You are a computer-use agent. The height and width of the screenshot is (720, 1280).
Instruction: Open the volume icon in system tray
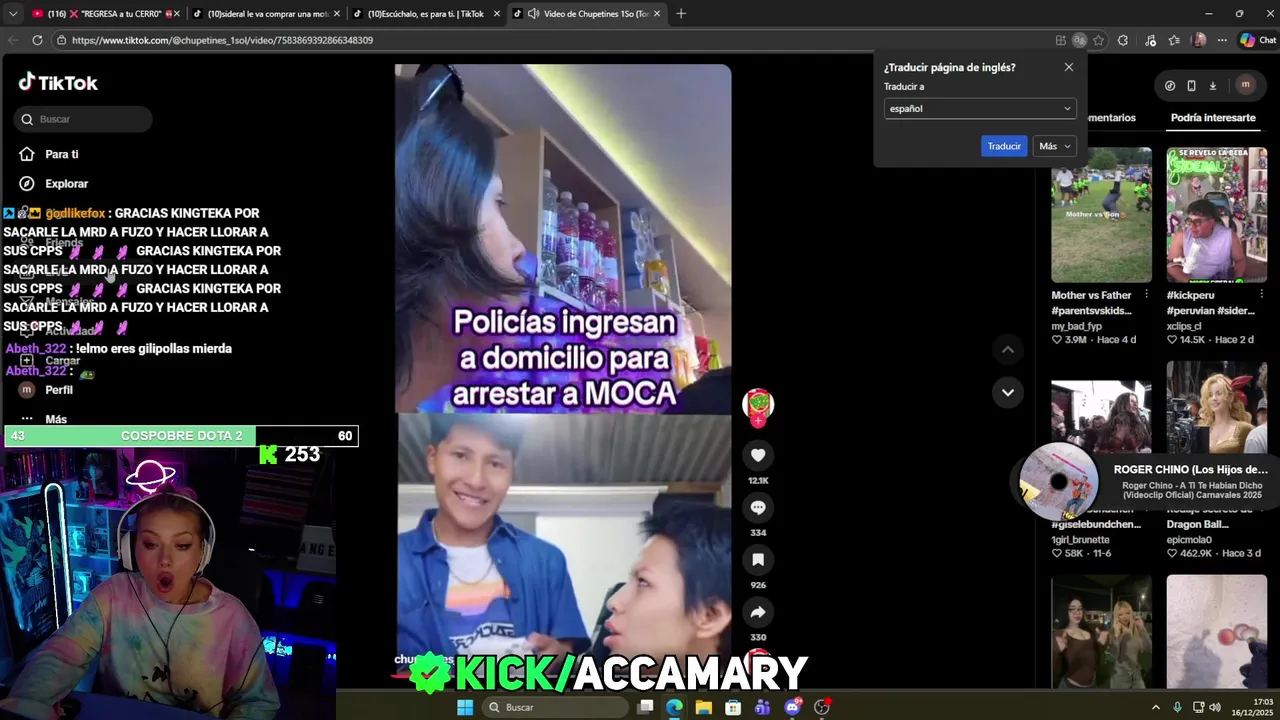(1215, 707)
